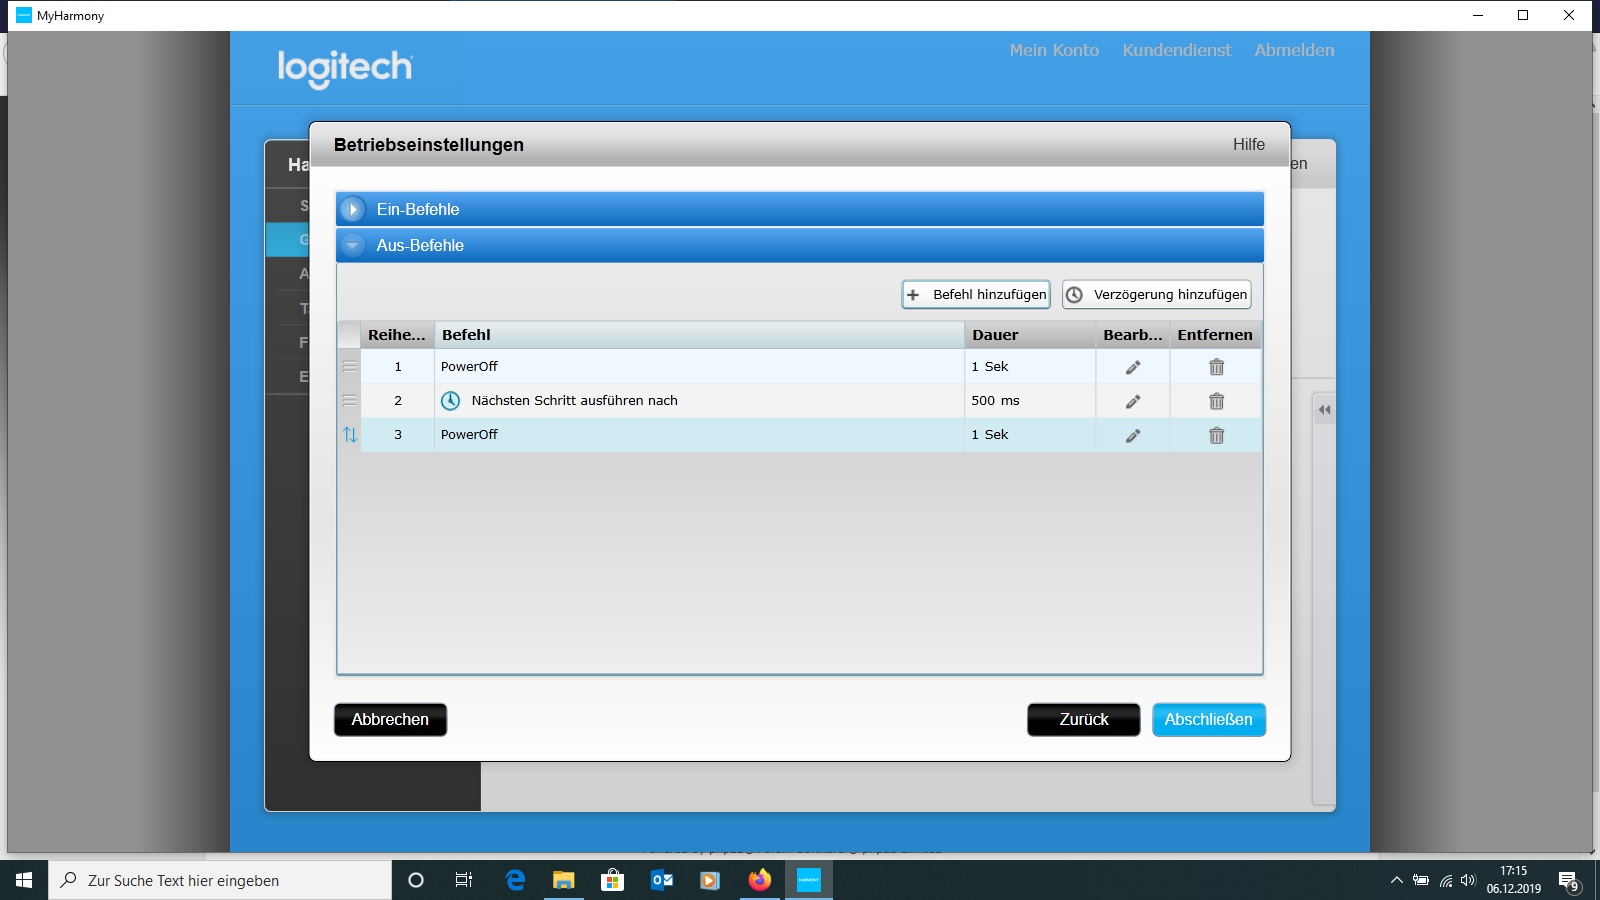
Task: Expand the Ein-Befehle section
Action: coord(353,209)
